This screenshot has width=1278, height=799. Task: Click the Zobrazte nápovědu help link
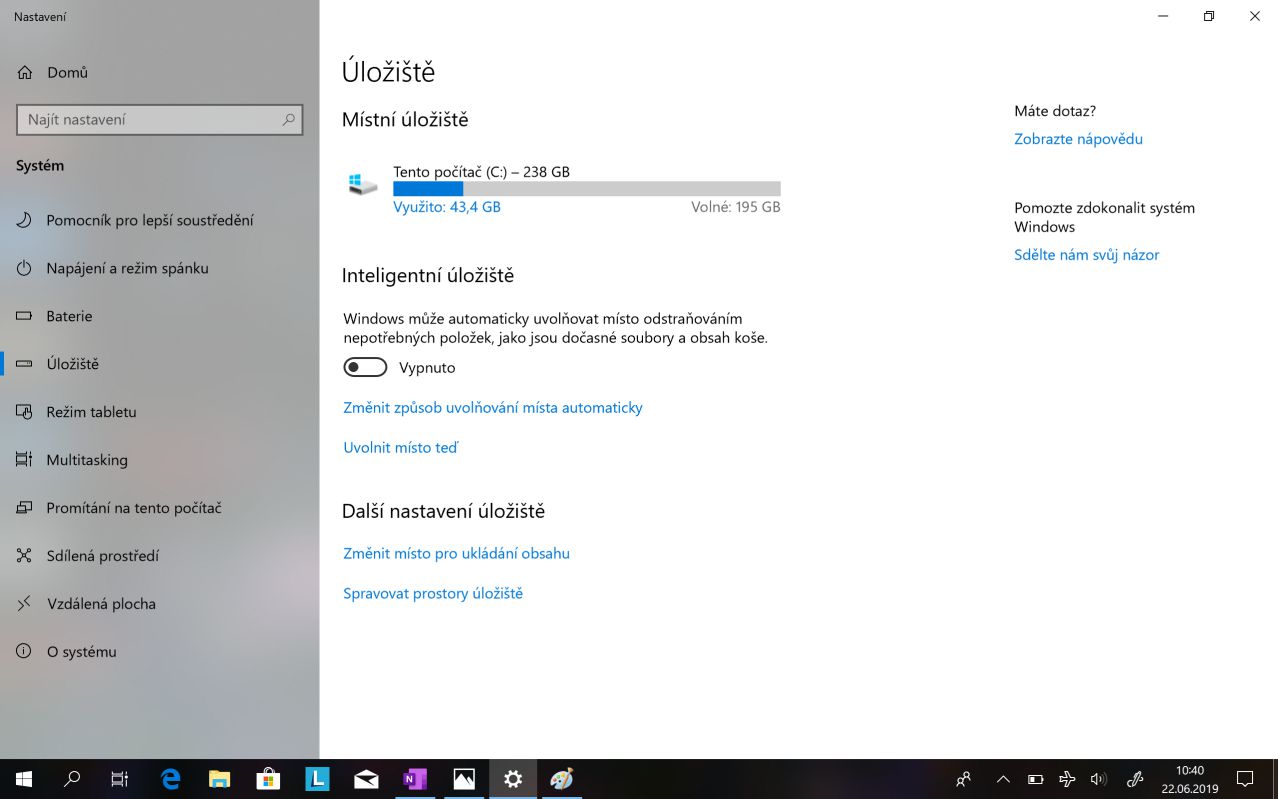[1078, 139]
